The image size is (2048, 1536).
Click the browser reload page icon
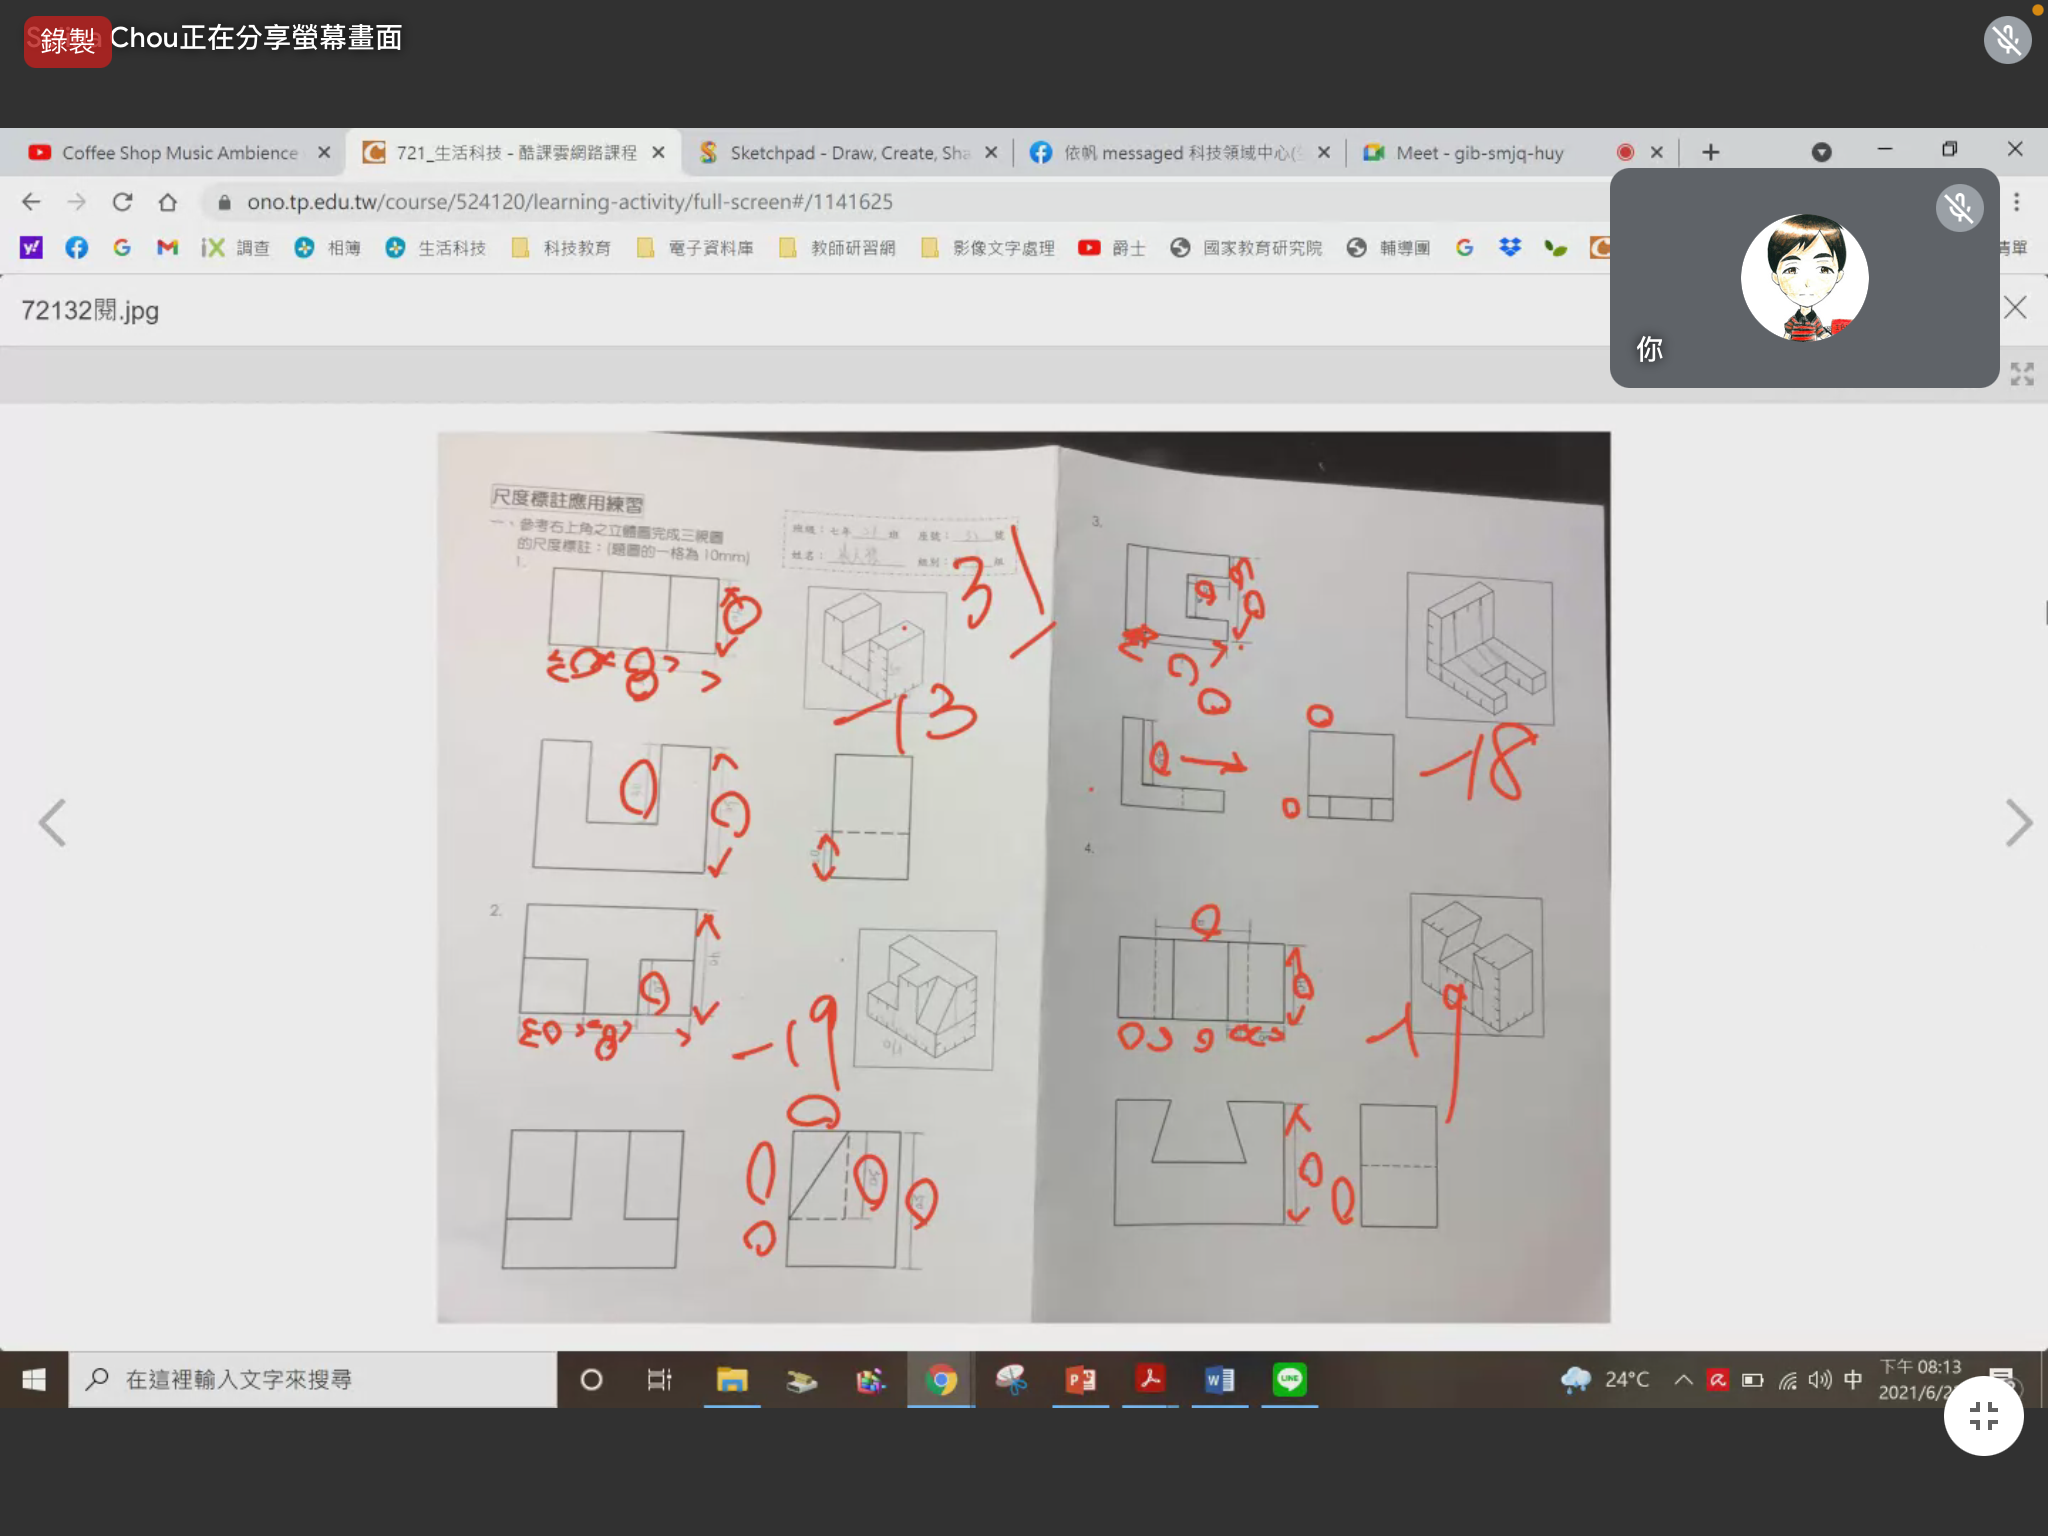click(x=122, y=202)
